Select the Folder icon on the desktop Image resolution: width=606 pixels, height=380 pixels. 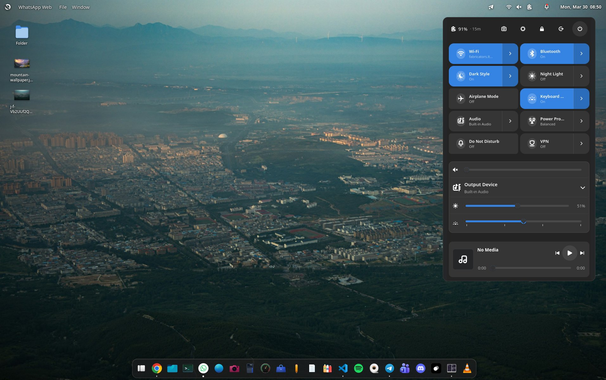[22, 35]
